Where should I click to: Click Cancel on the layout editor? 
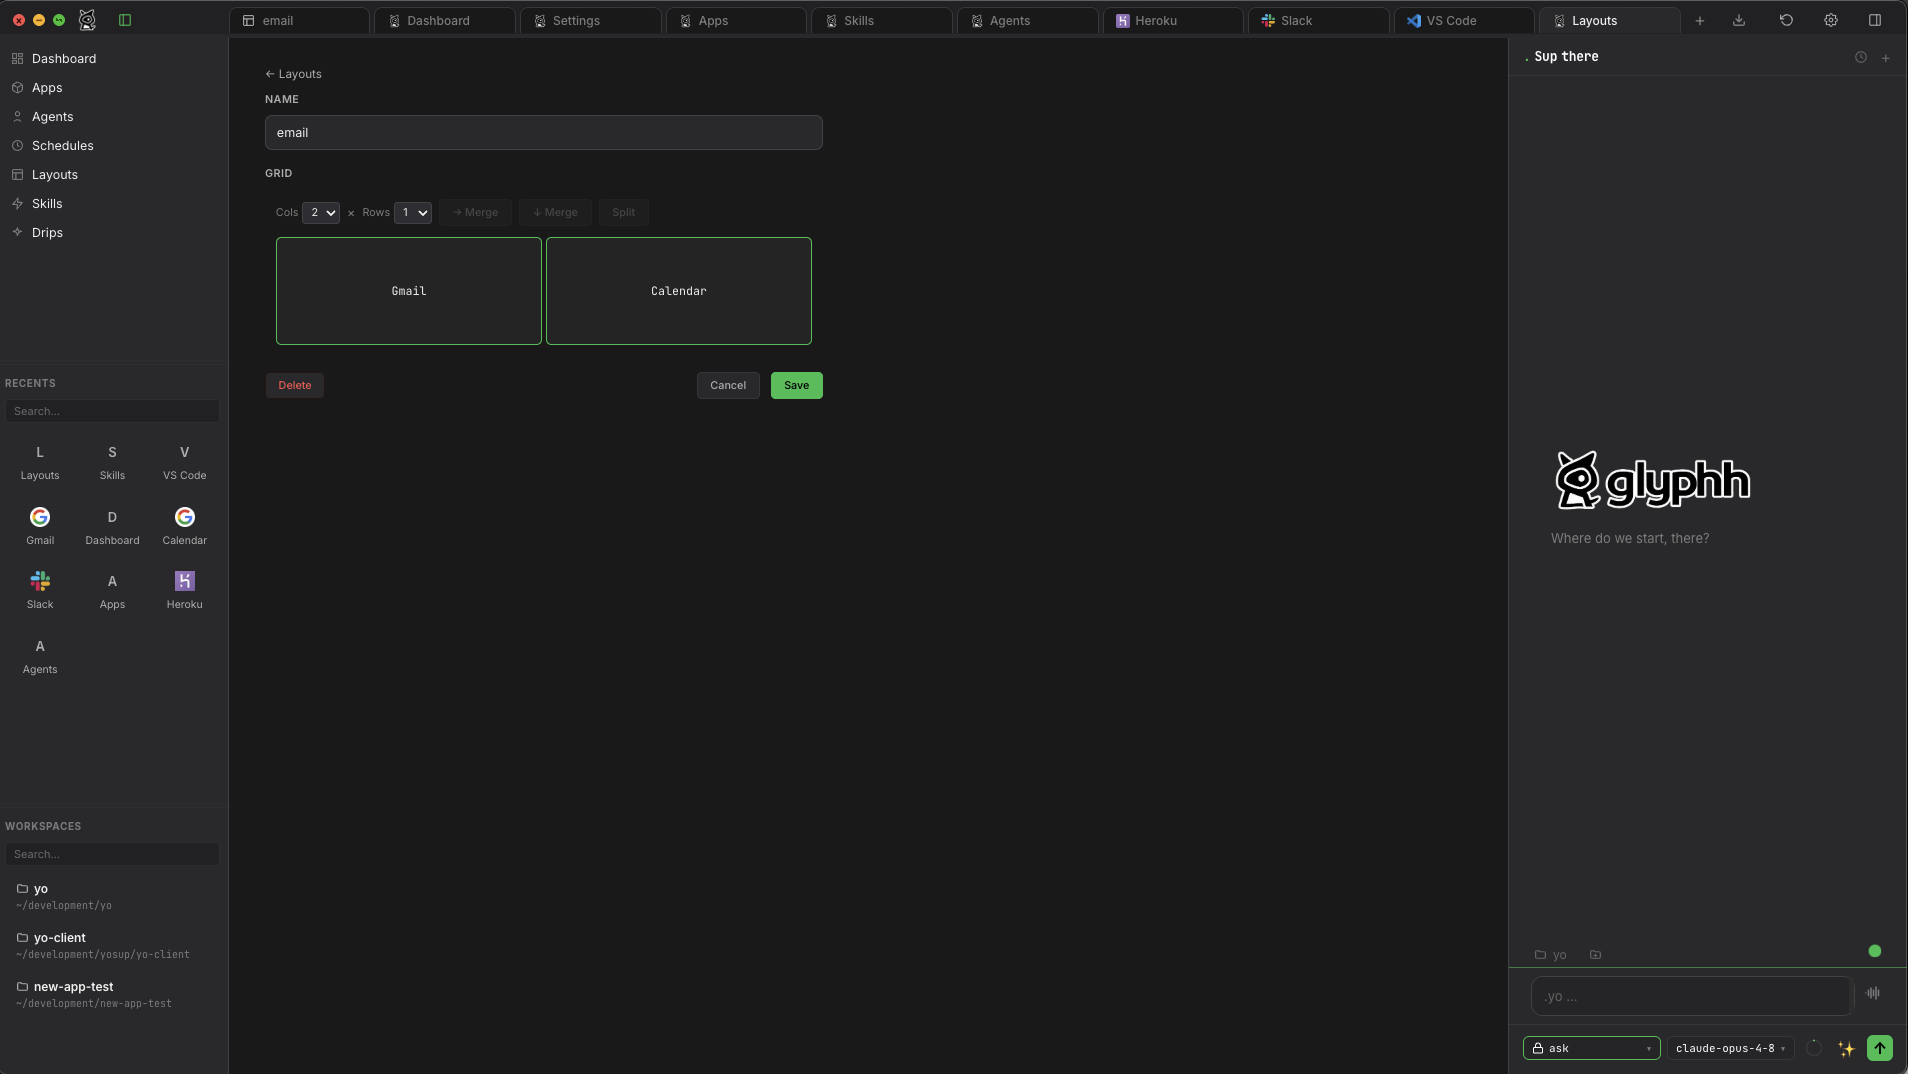[728, 386]
